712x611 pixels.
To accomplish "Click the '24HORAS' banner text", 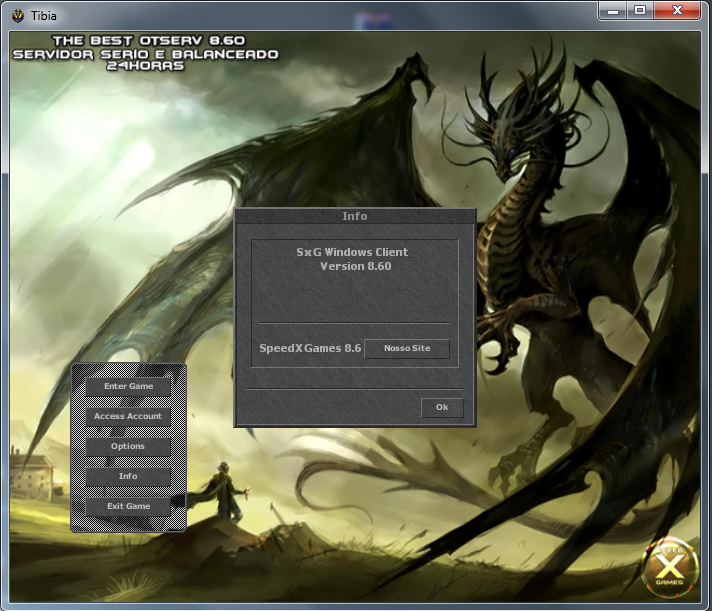I will point(145,66).
